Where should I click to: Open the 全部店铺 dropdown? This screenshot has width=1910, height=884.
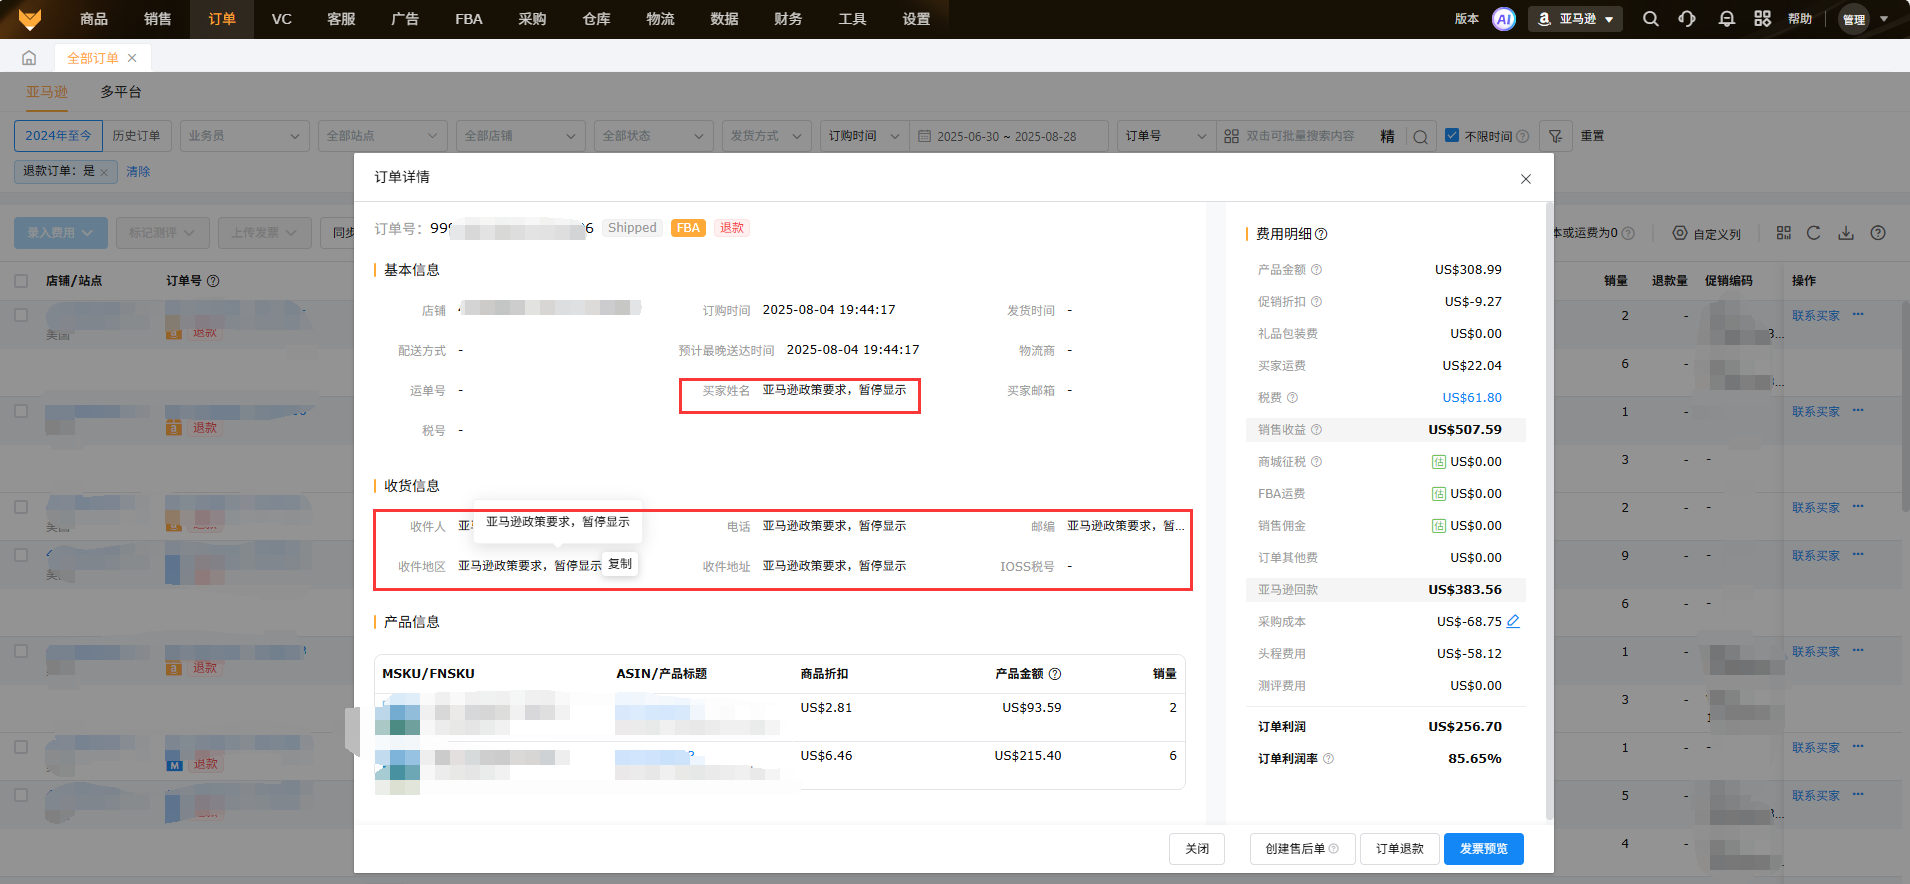[x=520, y=136]
